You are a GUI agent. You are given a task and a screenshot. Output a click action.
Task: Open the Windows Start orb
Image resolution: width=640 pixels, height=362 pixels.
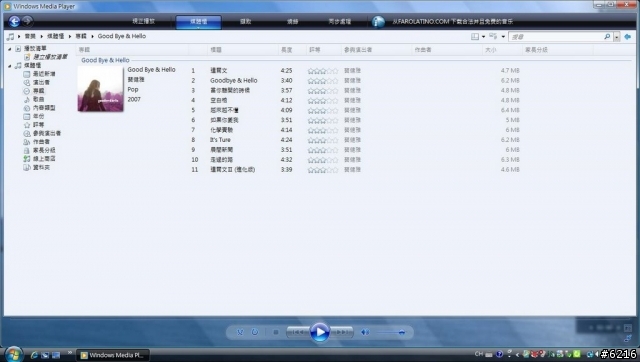(14, 354)
